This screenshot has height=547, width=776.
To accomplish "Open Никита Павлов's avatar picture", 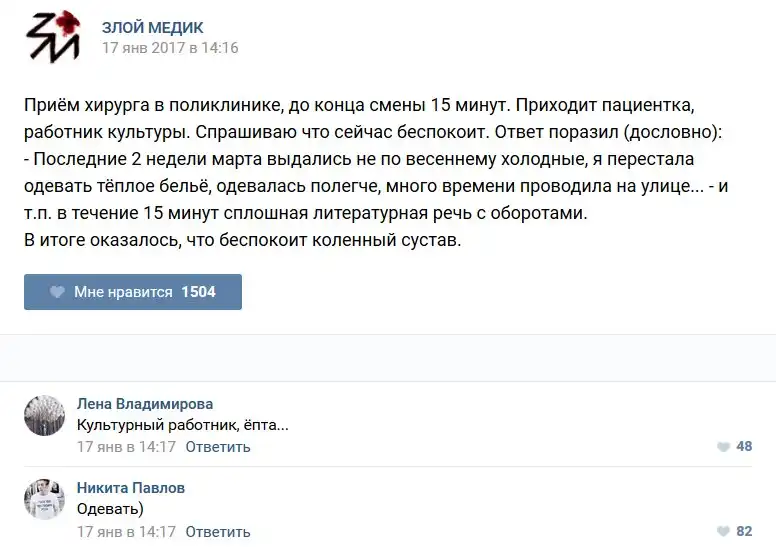I will pyautogui.click(x=44, y=499).
